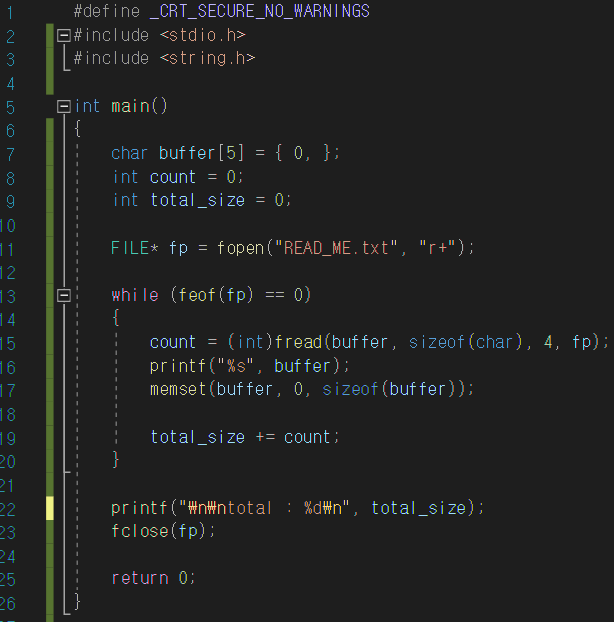The width and height of the screenshot is (614, 622).
Task: Collapse the int main() function fold
Action: [63, 106]
